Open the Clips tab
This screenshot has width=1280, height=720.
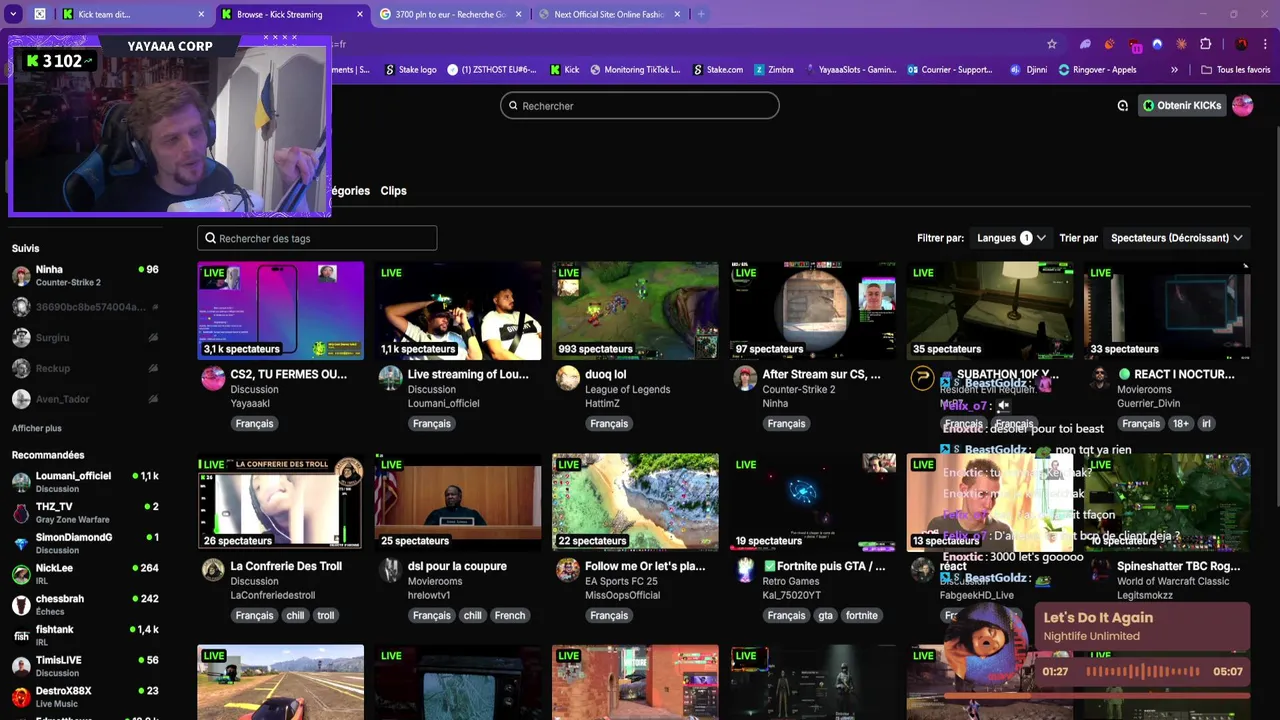[393, 191]
